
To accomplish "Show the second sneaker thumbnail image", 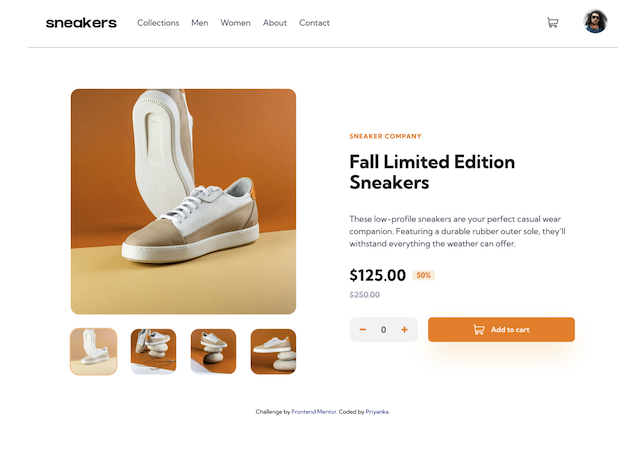I will pos(153,351).
